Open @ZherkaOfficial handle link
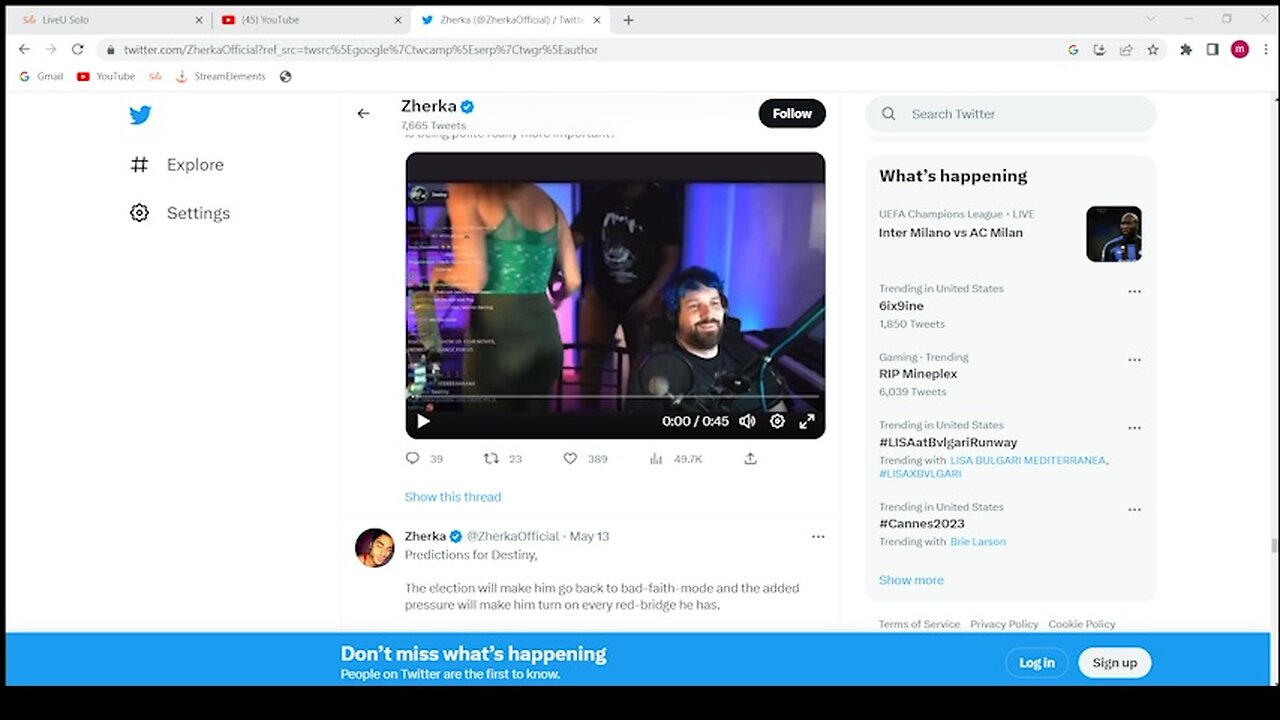Viewport: 1280px width, 720px height. tap(513, 536)
